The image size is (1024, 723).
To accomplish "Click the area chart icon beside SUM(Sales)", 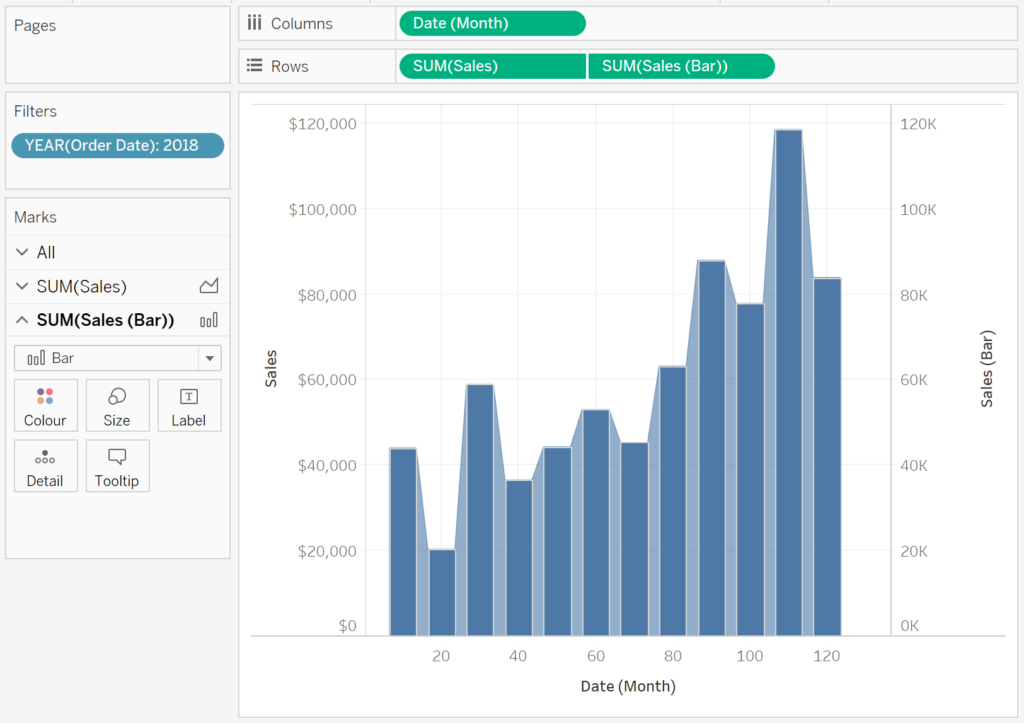I will click(209, 285).
